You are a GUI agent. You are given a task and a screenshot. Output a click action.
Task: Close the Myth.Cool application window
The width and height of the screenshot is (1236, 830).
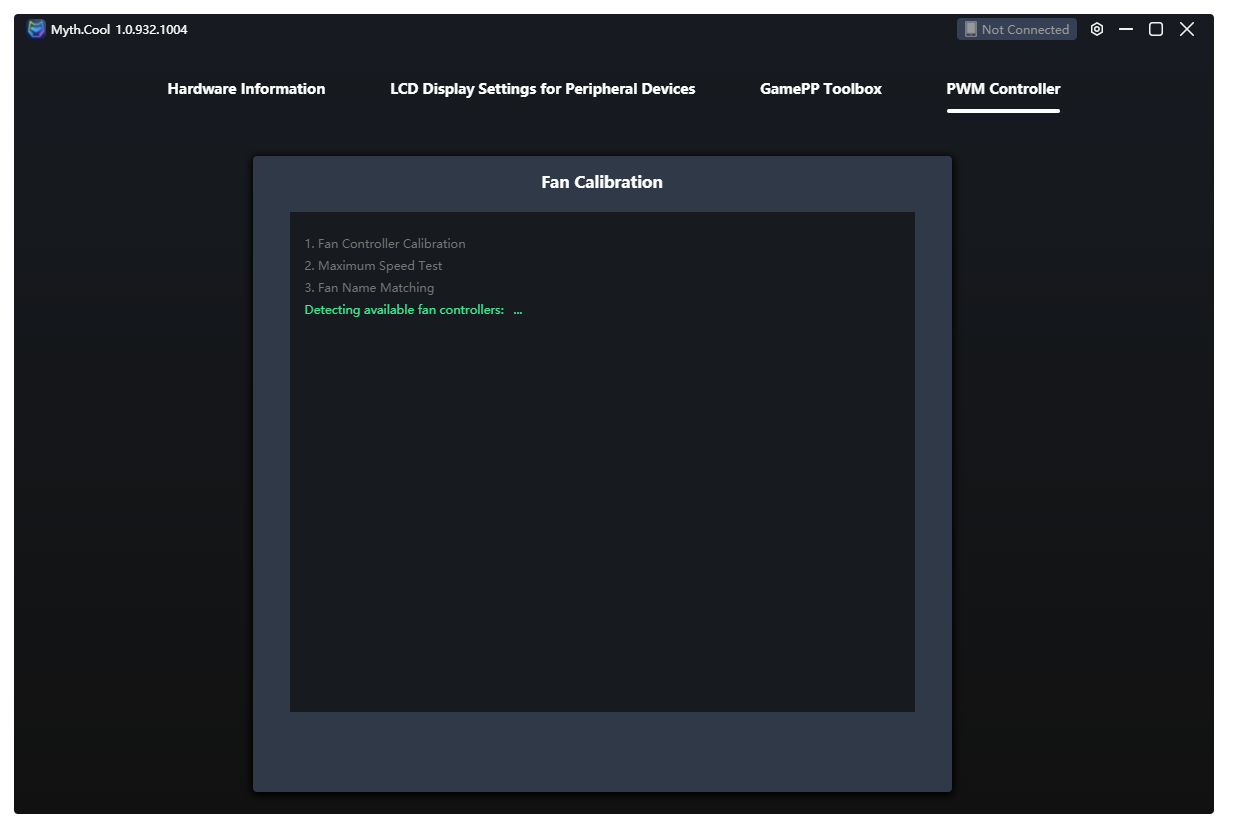[1187, 29]
